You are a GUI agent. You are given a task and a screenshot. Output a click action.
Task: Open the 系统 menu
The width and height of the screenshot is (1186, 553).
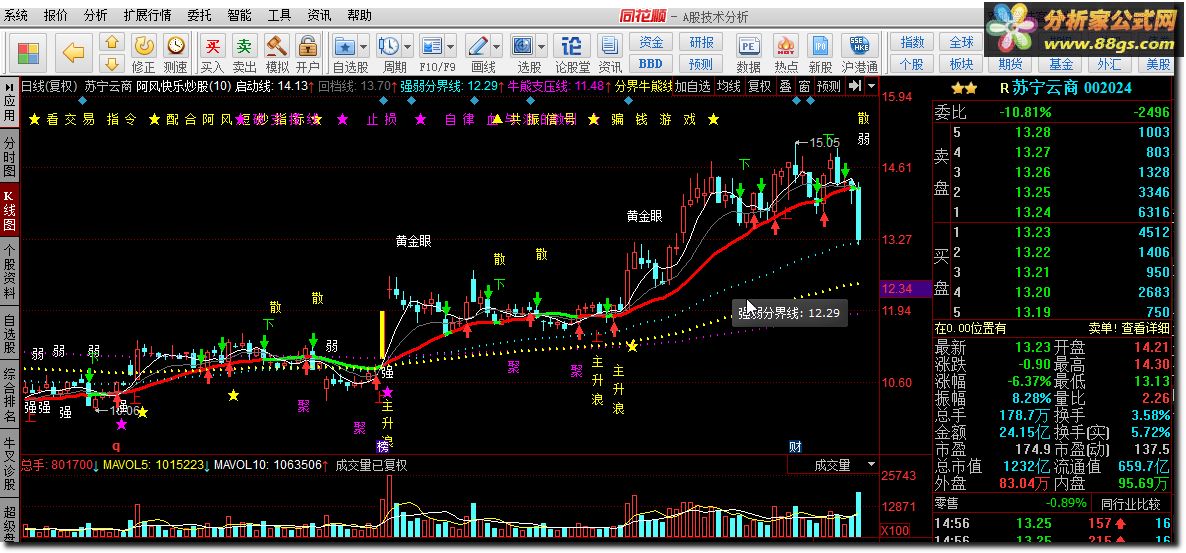click(16, 15)
